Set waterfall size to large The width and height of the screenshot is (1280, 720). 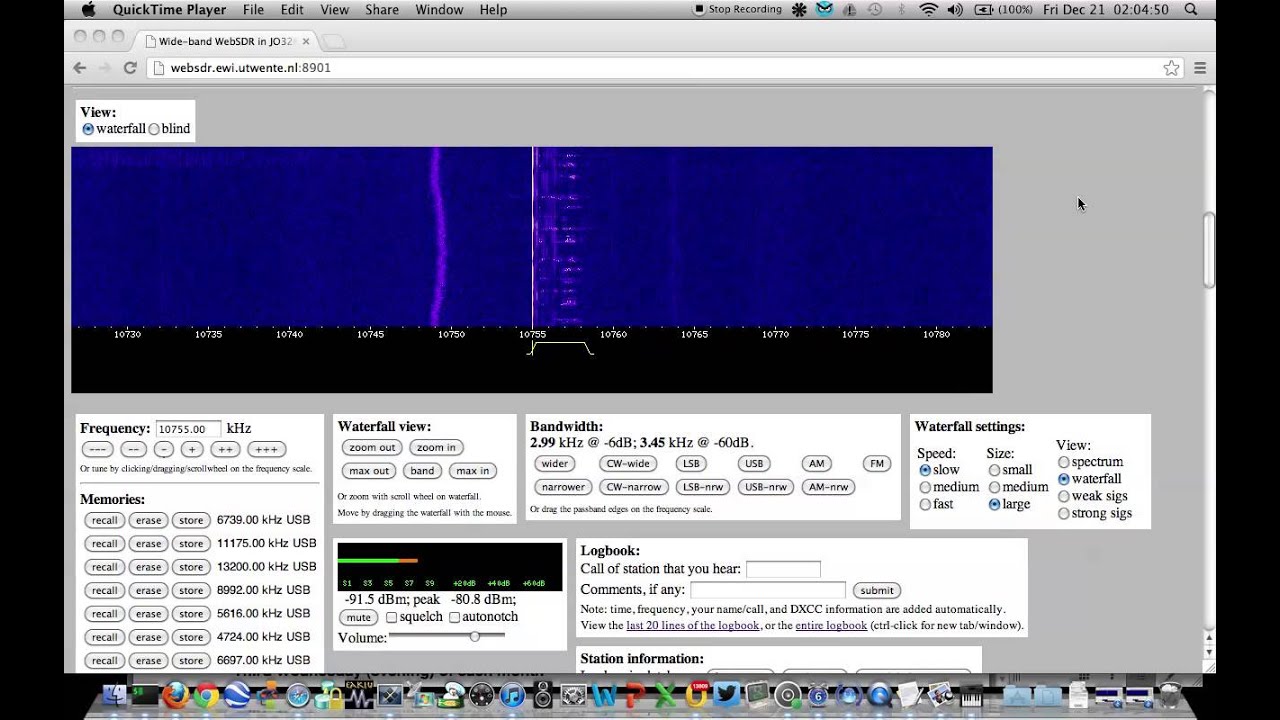pos(994,504)
